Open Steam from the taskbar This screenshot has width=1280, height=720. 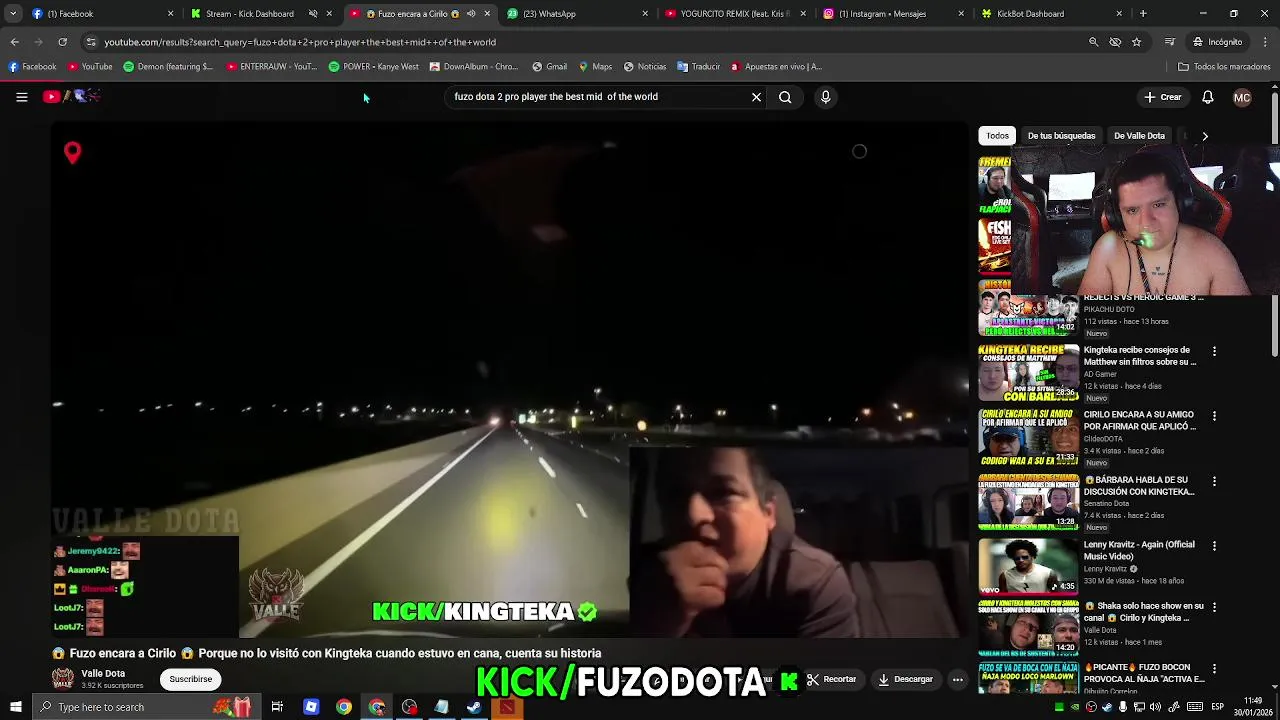click(474, 707)
